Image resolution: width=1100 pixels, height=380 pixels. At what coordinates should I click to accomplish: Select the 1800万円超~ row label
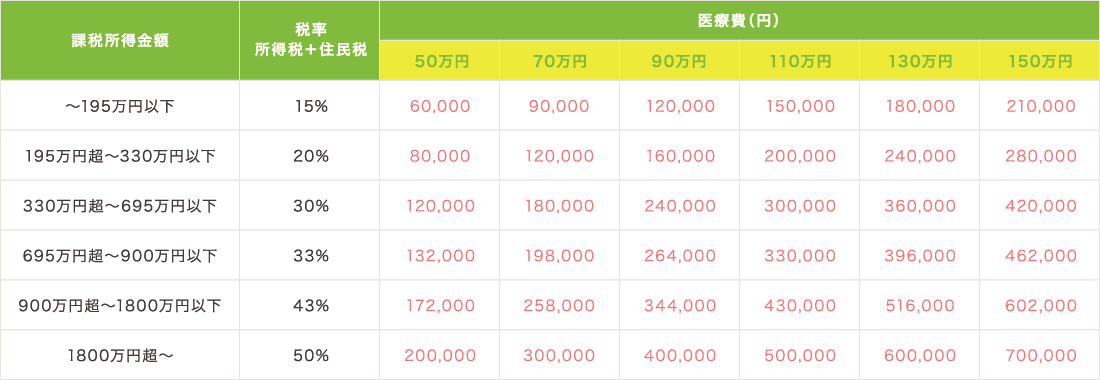coord(119,355)
